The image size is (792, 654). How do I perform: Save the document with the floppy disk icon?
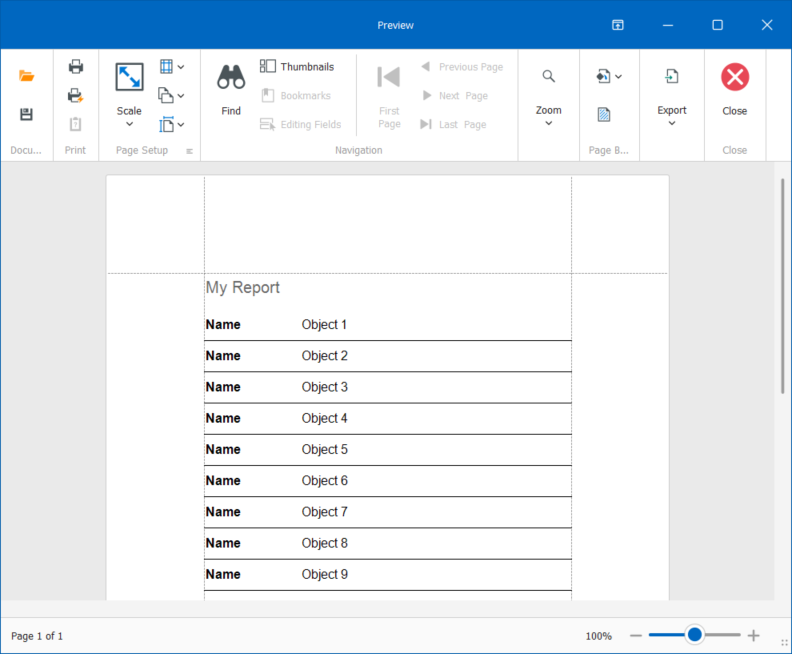point(26,114)
